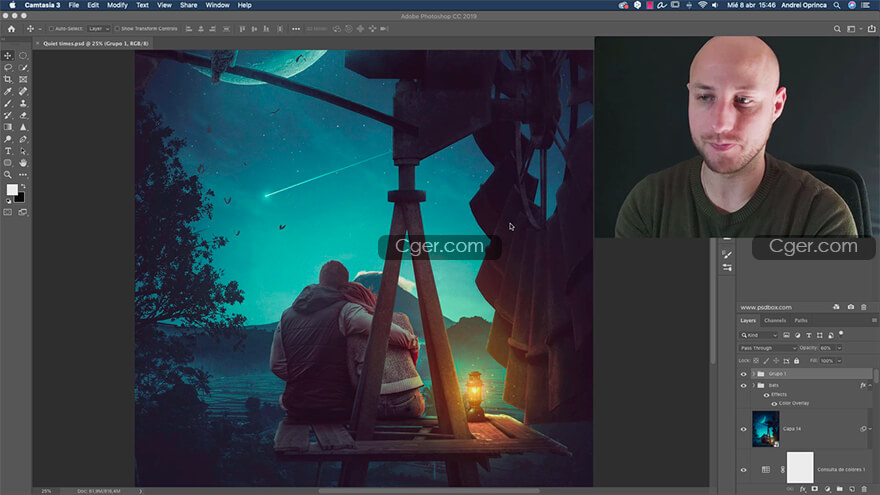Toggle layer filtering on/off switch

coord(841,334)
